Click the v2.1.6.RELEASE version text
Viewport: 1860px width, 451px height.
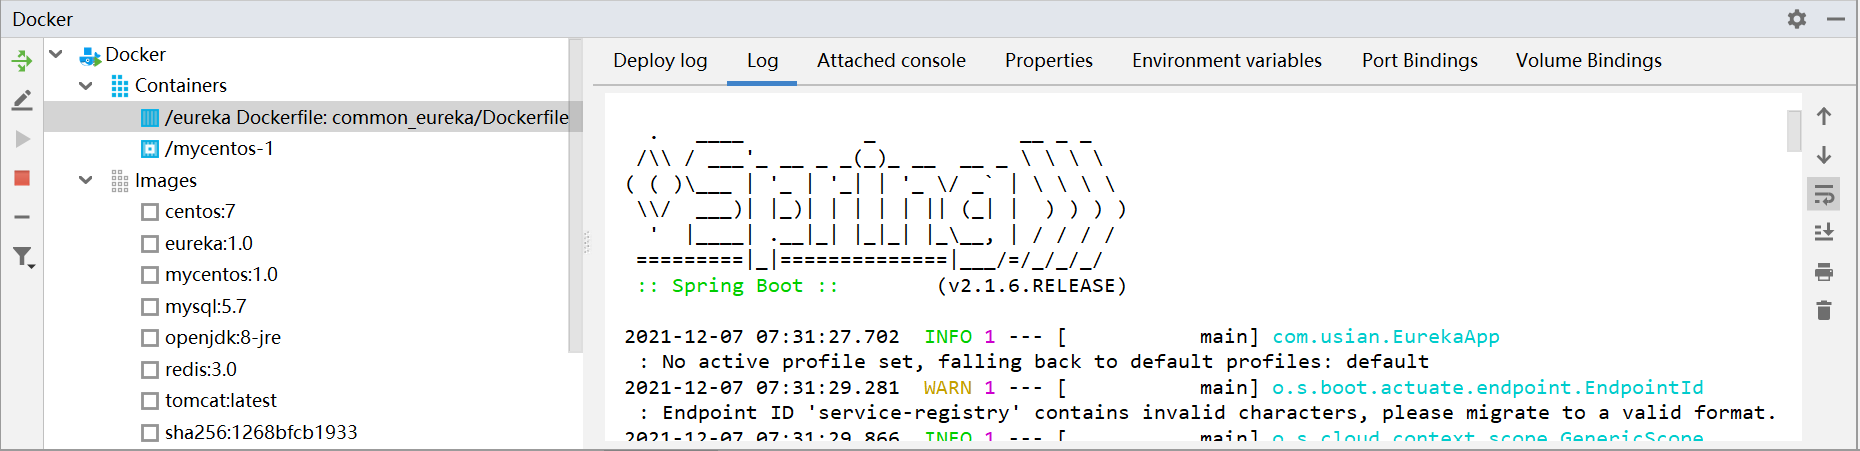click(1032, 286)
